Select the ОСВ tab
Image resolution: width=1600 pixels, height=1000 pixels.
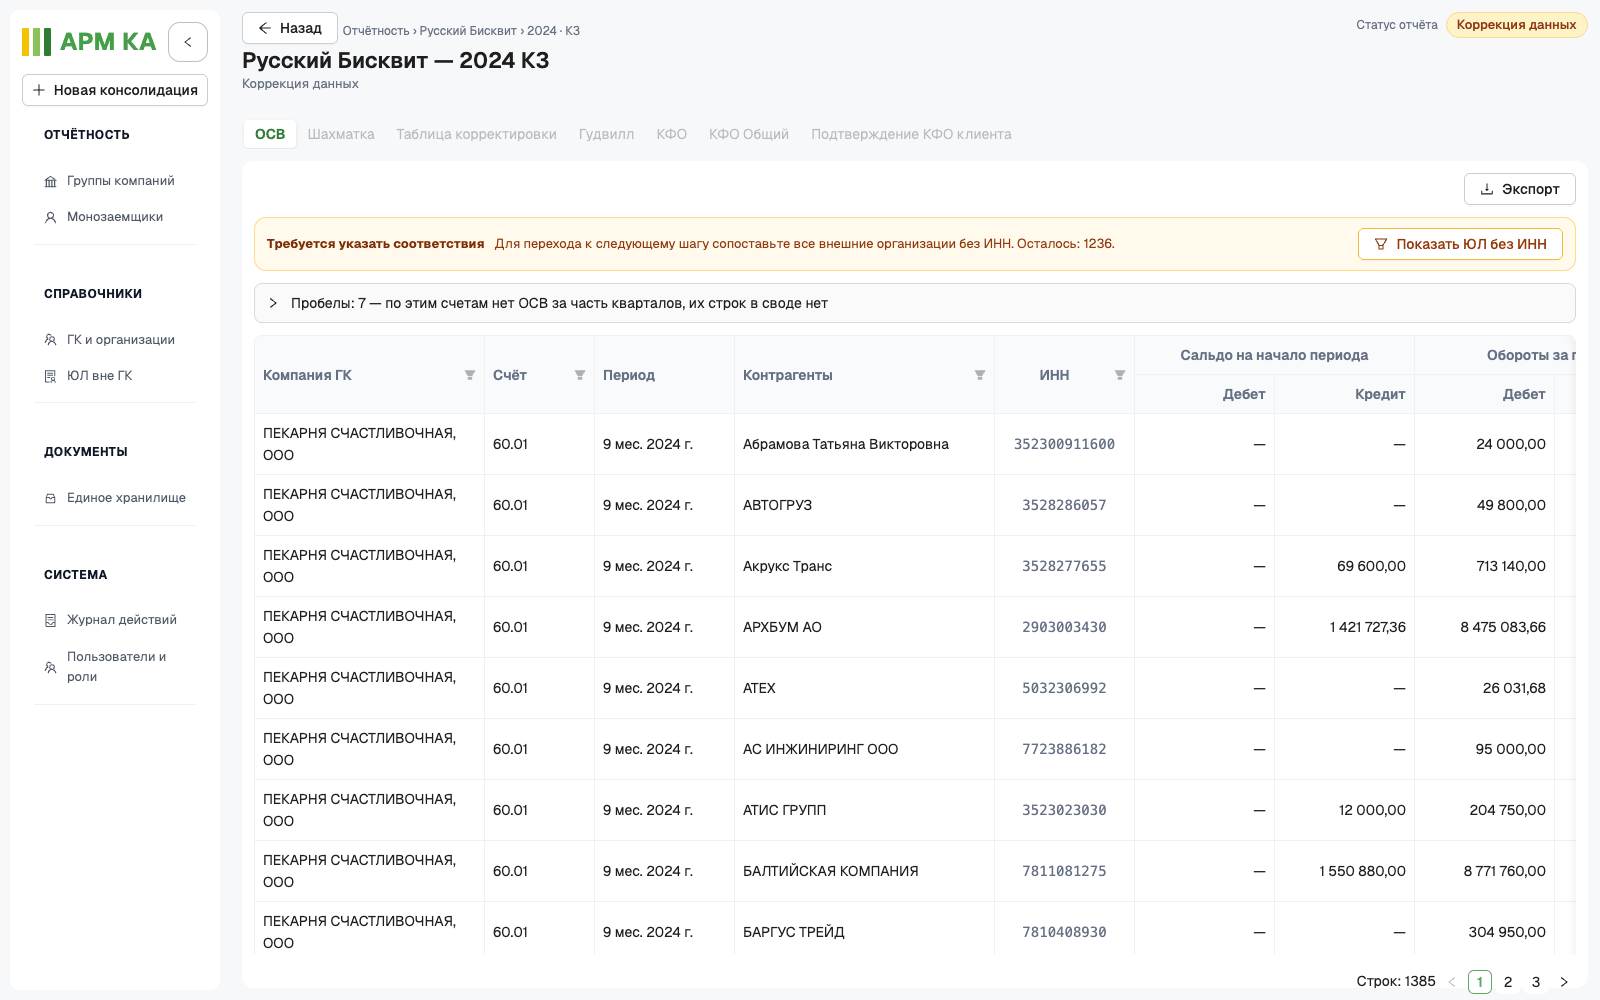(270, 134)
